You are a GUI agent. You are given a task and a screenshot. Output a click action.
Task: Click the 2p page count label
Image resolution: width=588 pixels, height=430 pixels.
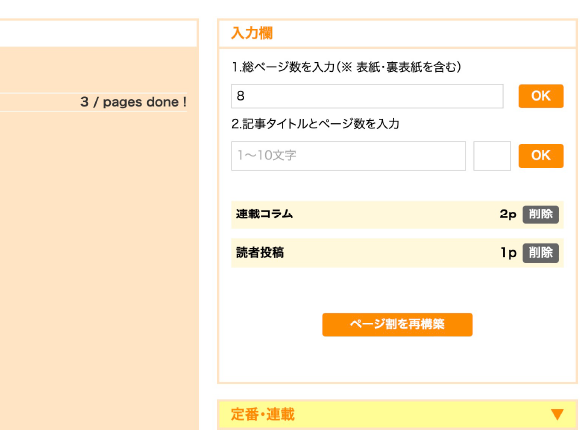tap(508, 214)
